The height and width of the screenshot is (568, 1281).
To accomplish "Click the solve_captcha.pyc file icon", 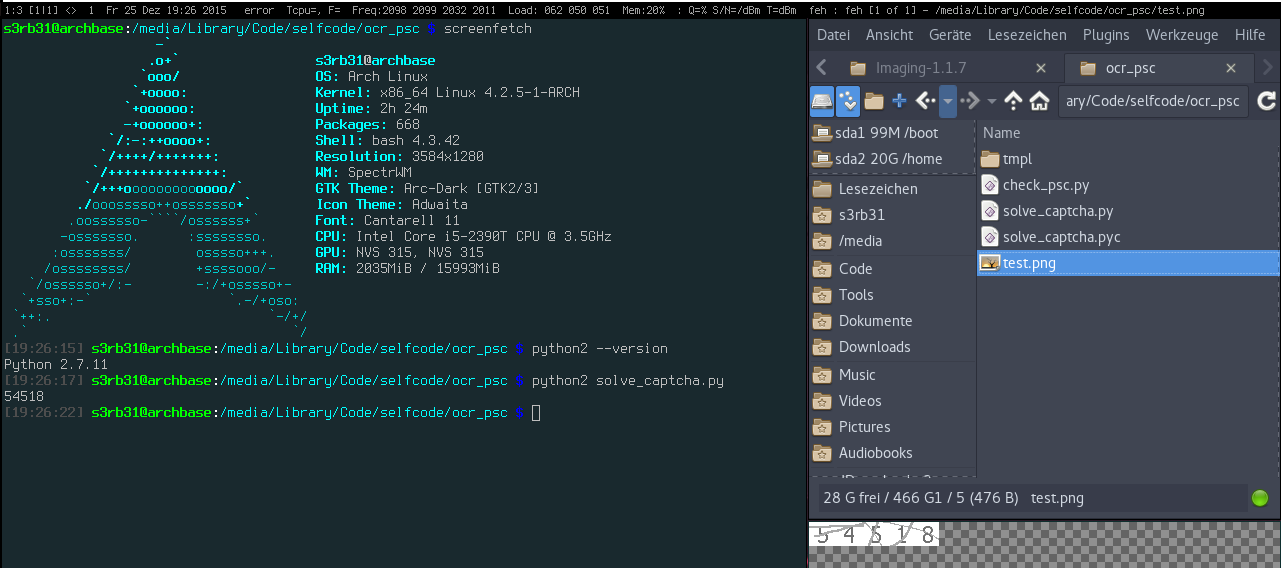I will click(990, 236).
